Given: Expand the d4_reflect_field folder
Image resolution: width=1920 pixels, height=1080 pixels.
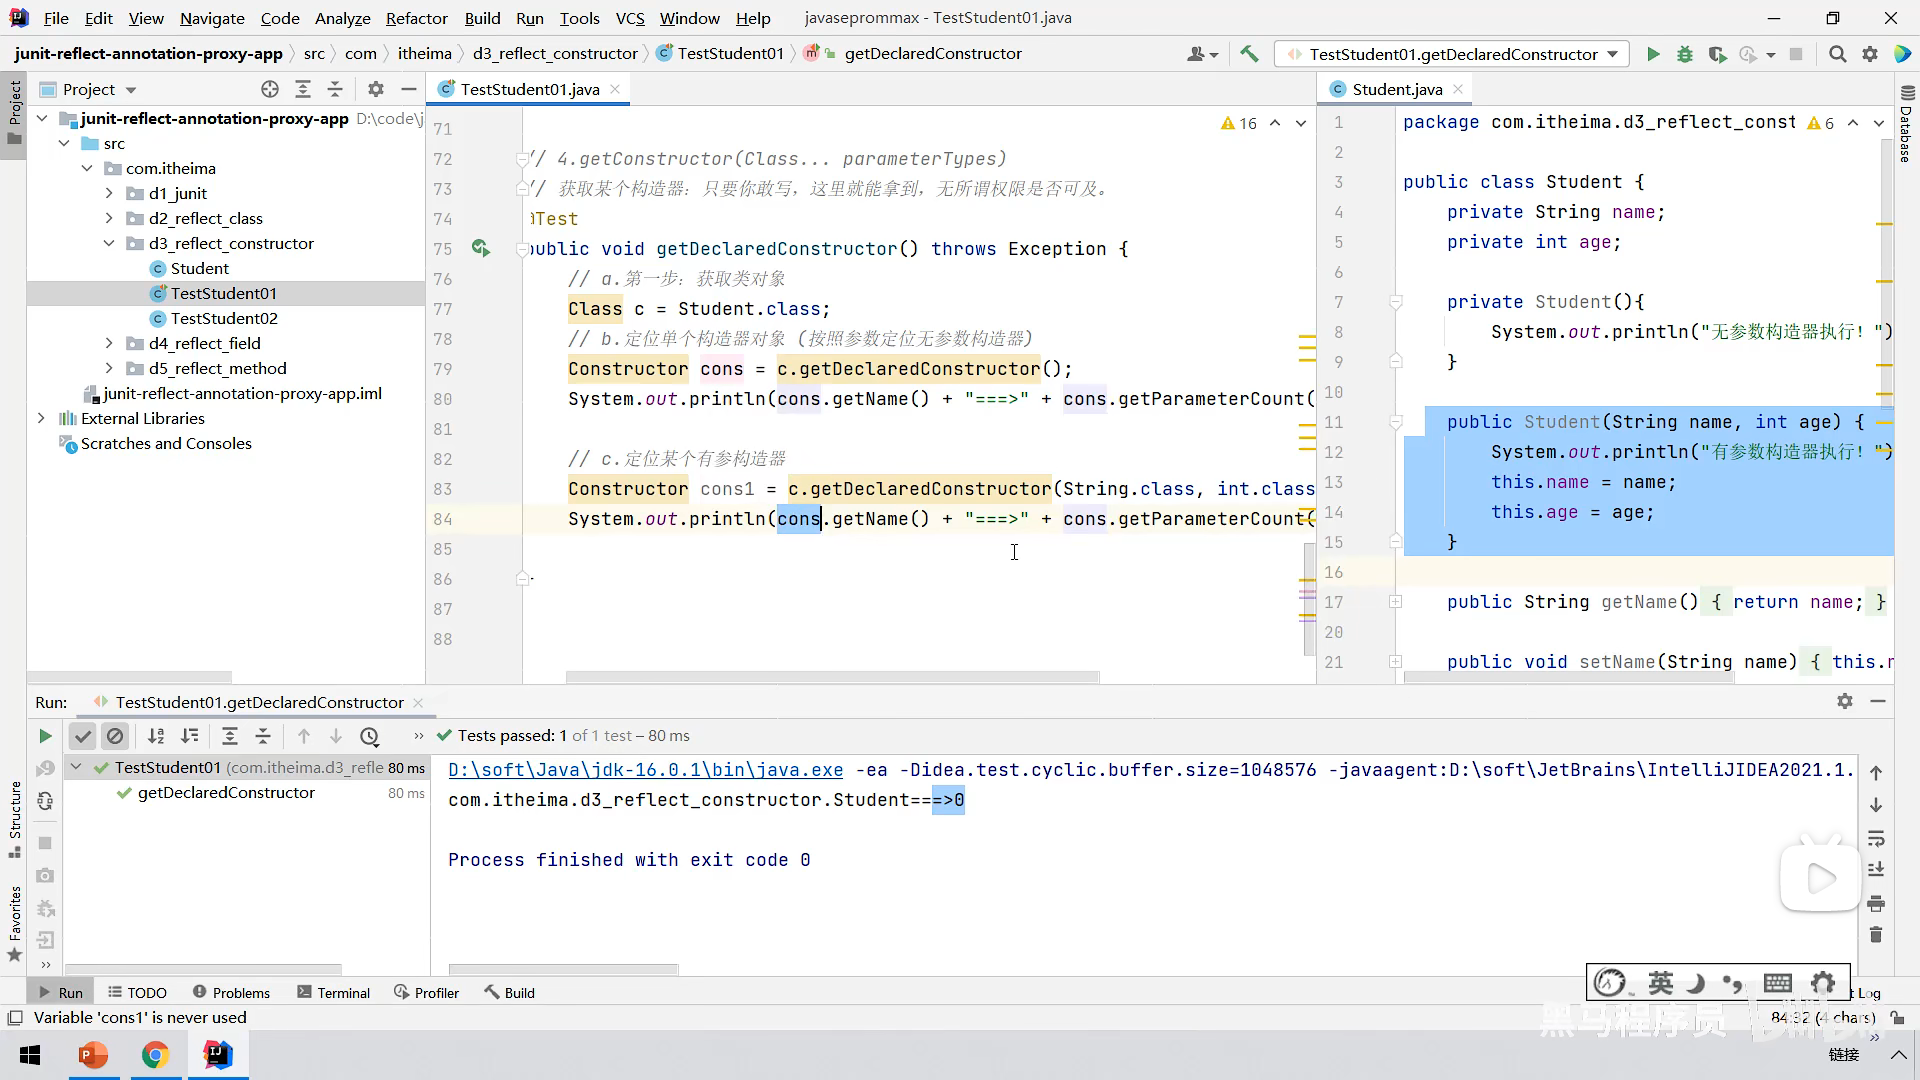Looking at the screenshot, I should (109, 343).
